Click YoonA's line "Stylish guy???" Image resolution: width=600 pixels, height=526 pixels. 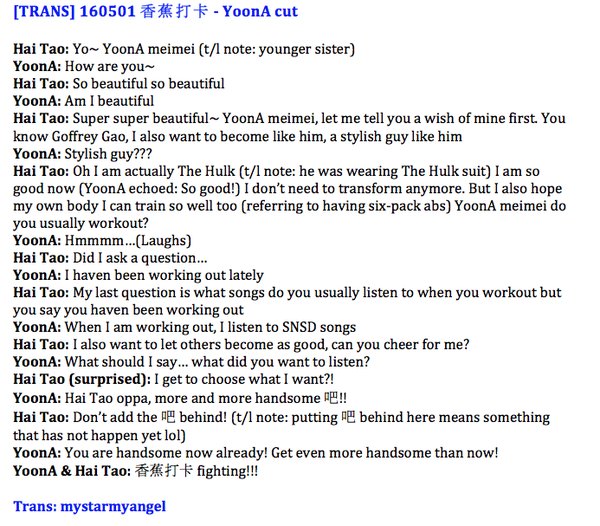coord(102,153)
